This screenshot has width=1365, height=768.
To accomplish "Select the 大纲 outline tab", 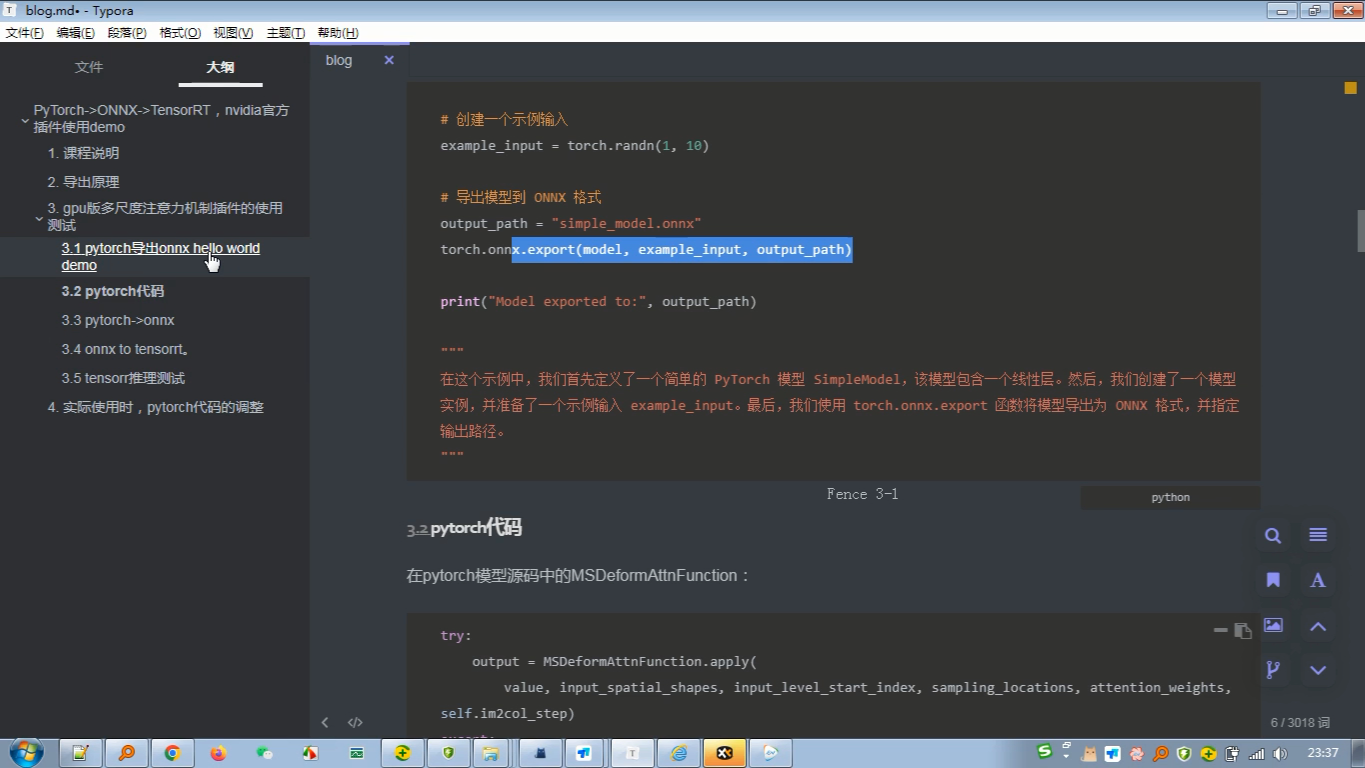I will pos(220,67).
